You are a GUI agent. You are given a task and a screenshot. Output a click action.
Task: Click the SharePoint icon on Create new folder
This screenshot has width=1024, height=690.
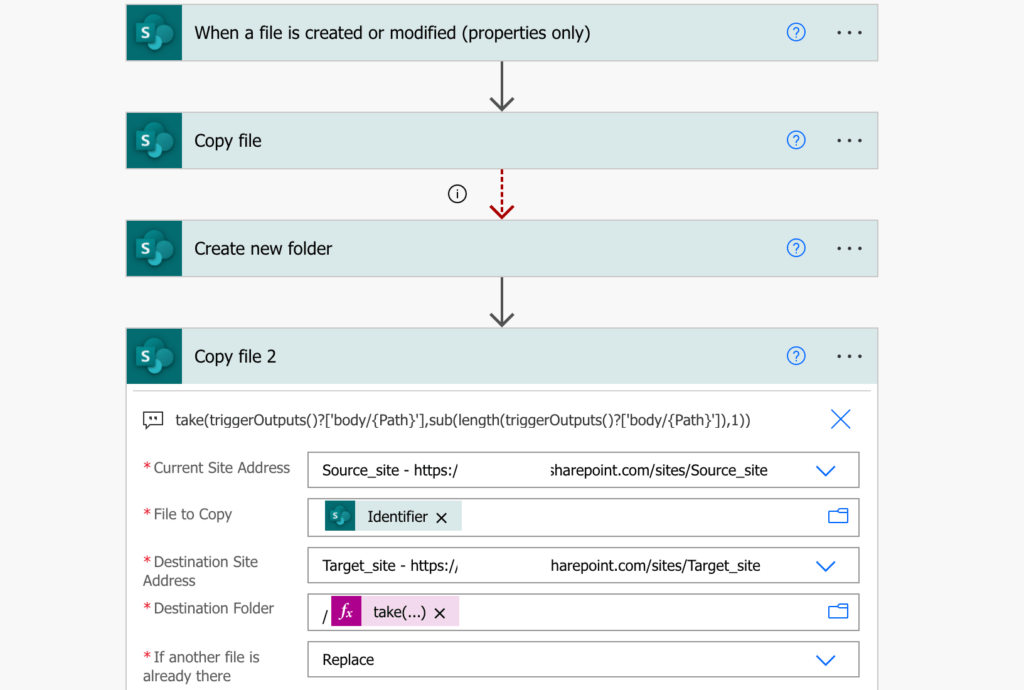pyautogui.click(x=153, y=248)
